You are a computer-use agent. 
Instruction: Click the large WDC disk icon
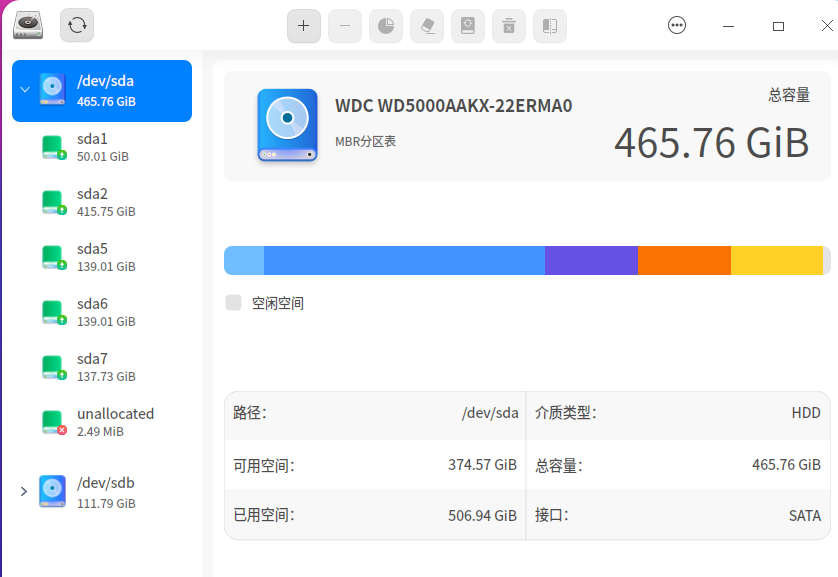288,125
